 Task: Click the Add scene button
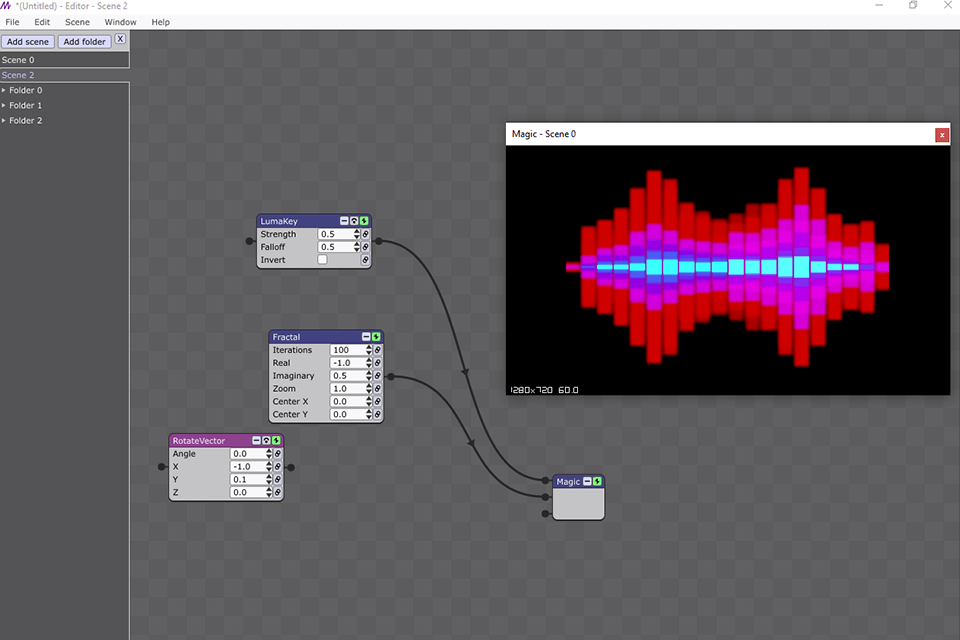pyautogui.click(x=28, y=41)
